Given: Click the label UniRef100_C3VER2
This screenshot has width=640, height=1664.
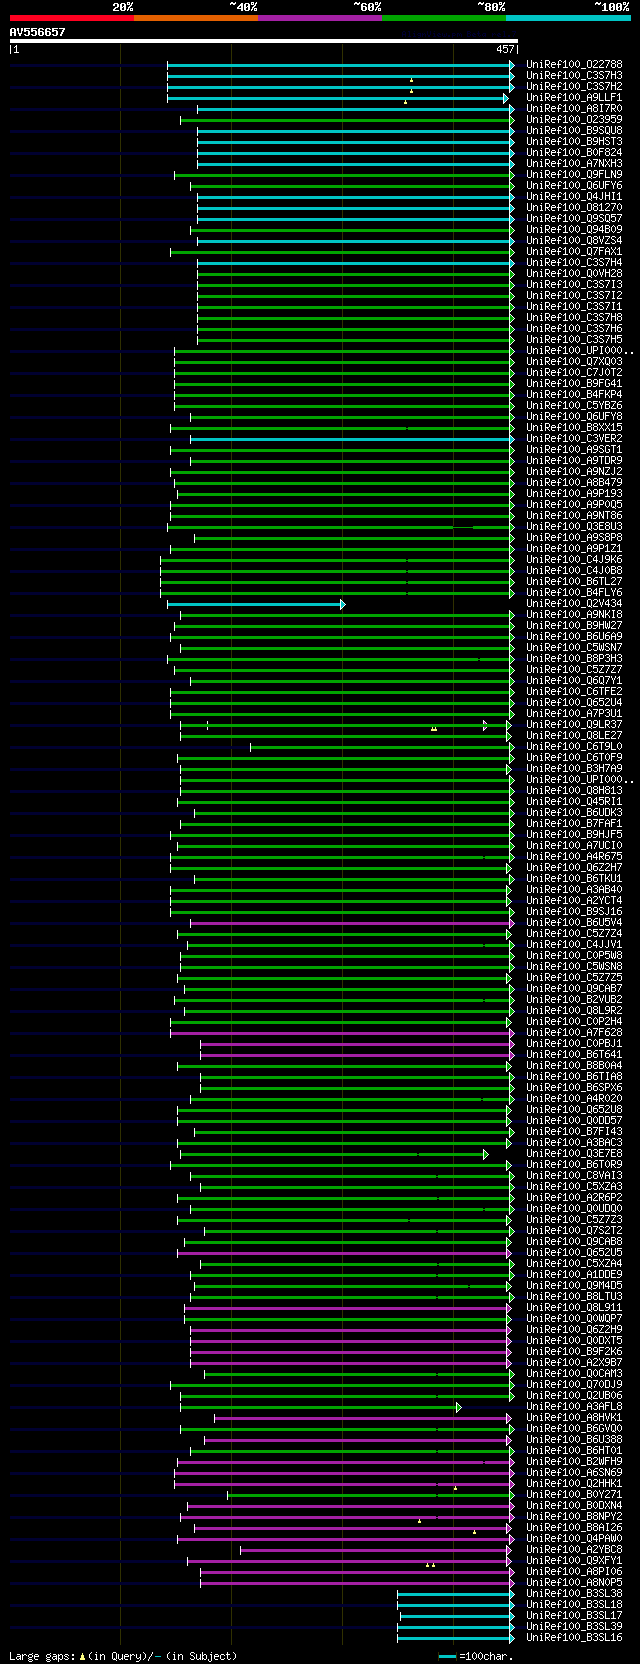Looking at the screenshot, I should tap(574, 439).
